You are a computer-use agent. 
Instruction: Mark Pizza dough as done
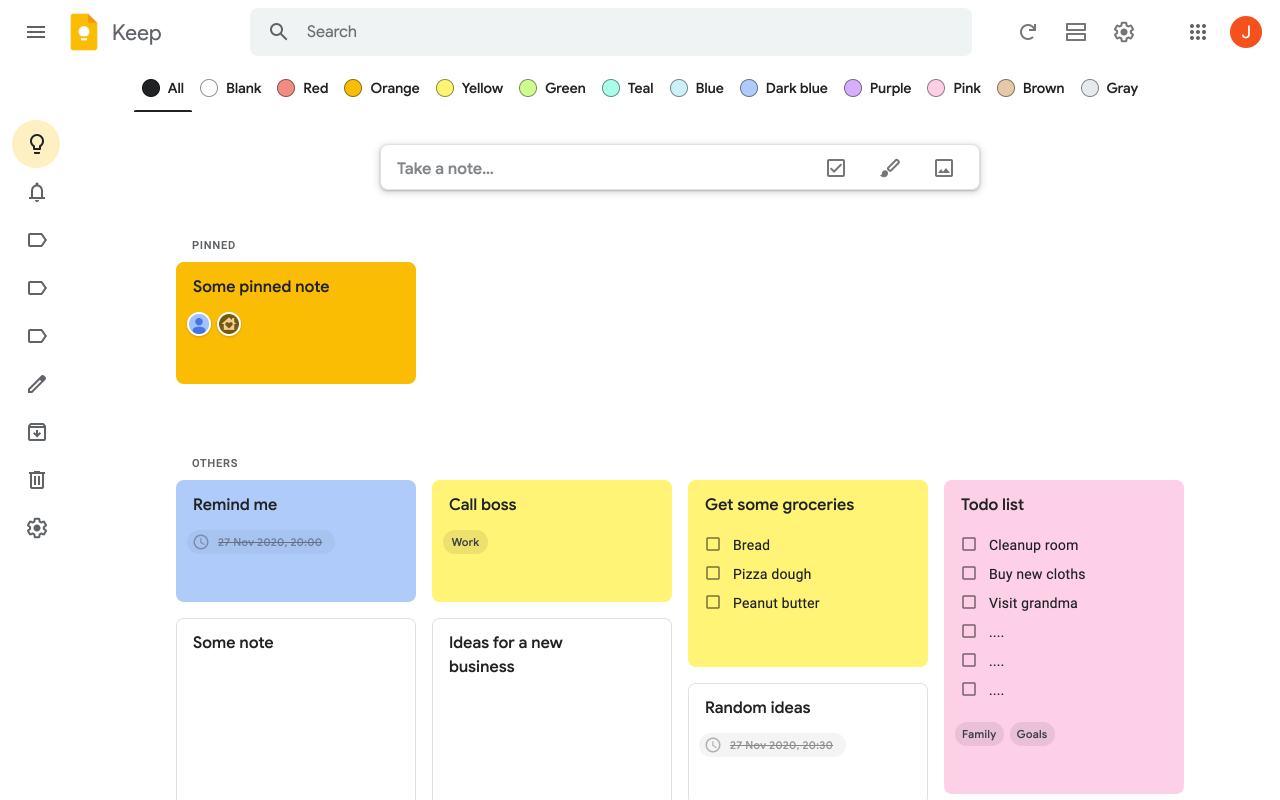click(x=713, y=573)
